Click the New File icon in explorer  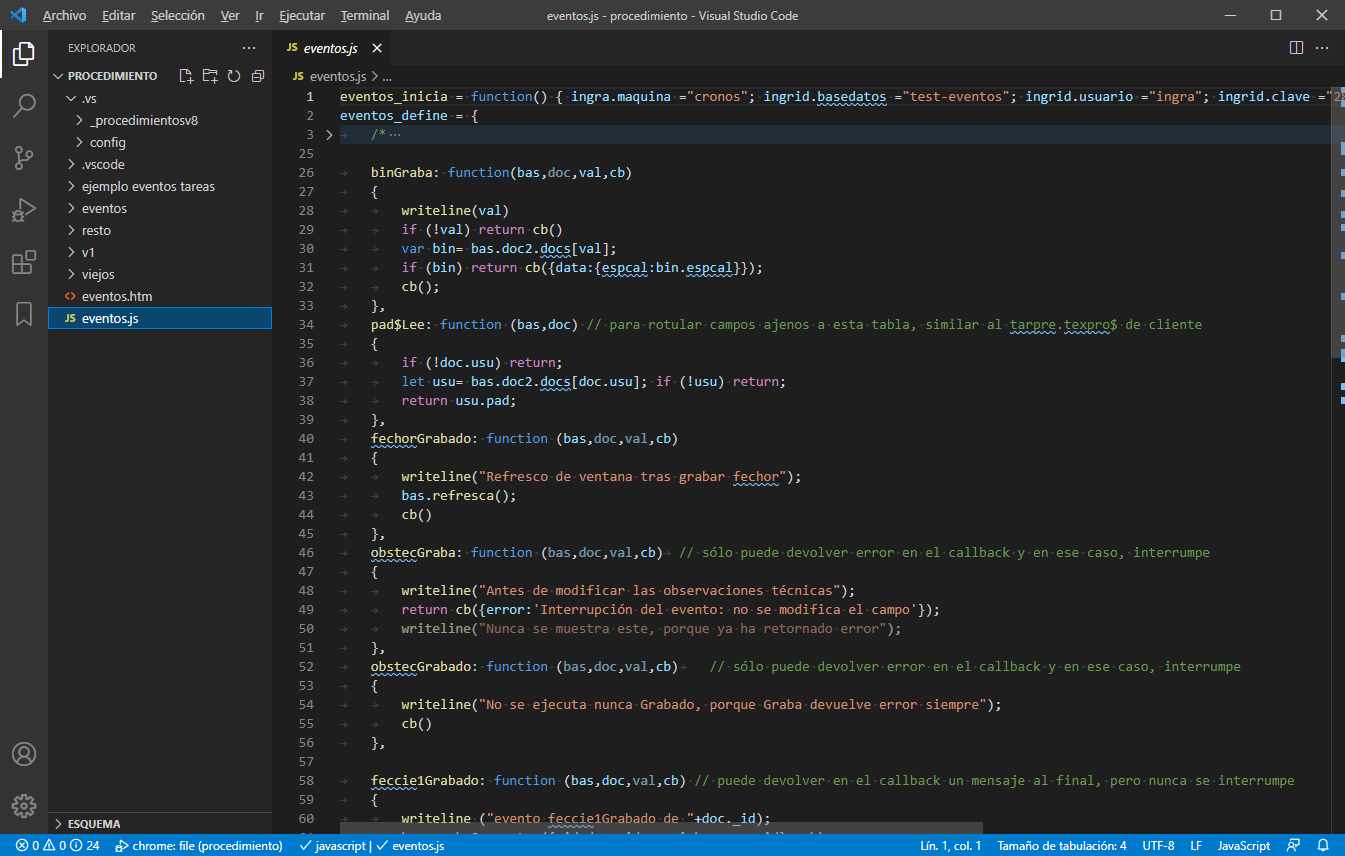(x=185, y=76)
